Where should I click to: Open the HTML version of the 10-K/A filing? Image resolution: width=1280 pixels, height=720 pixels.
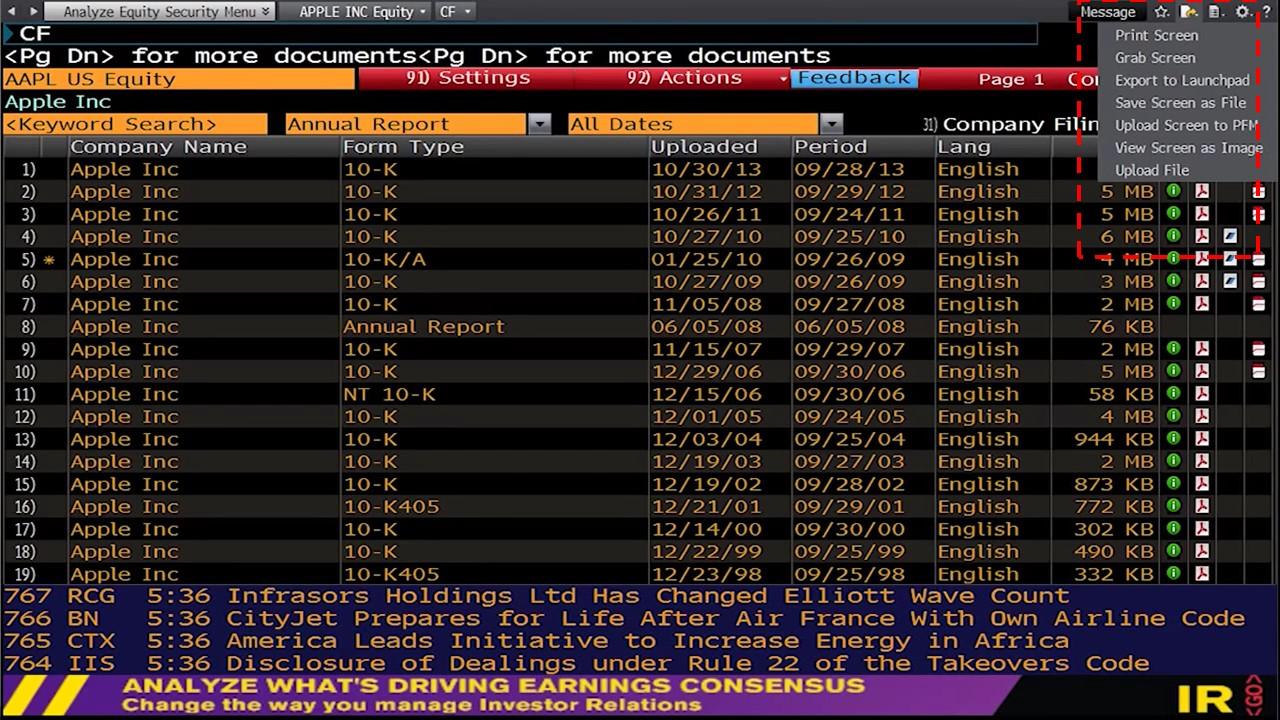pyautogui.click(x=1229, y=259)
